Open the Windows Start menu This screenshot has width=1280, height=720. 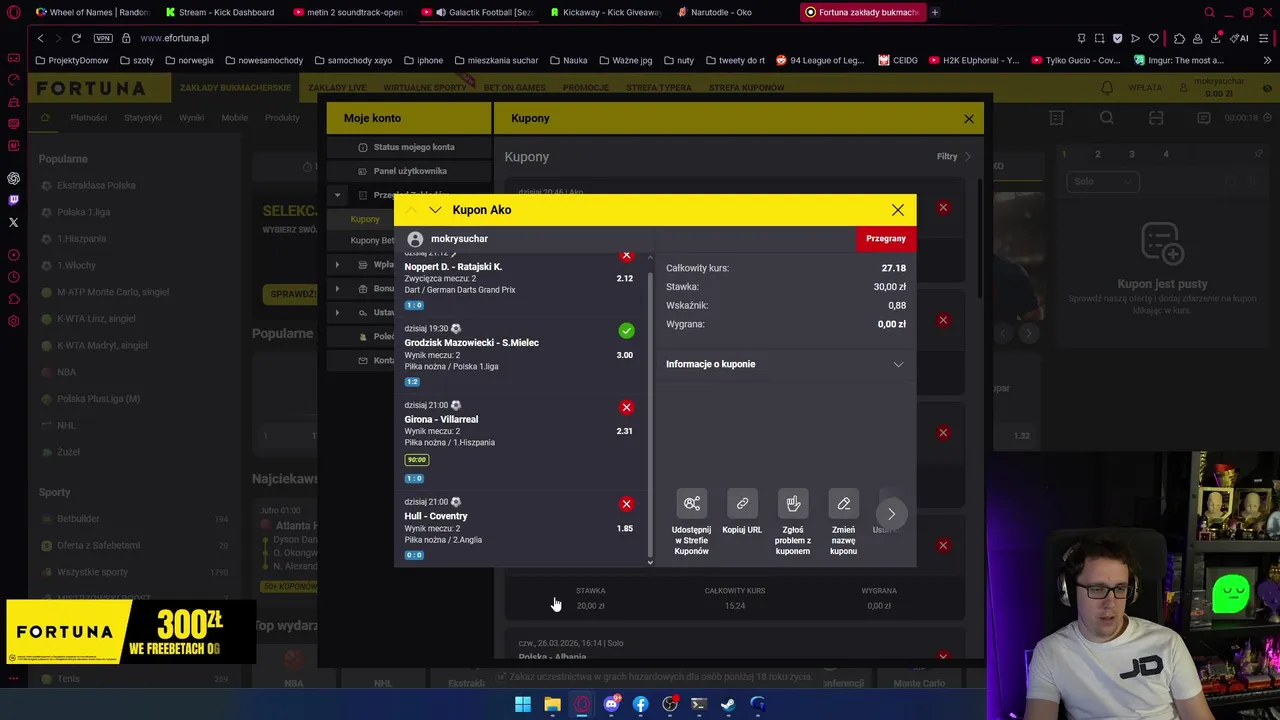click(523, 704)
